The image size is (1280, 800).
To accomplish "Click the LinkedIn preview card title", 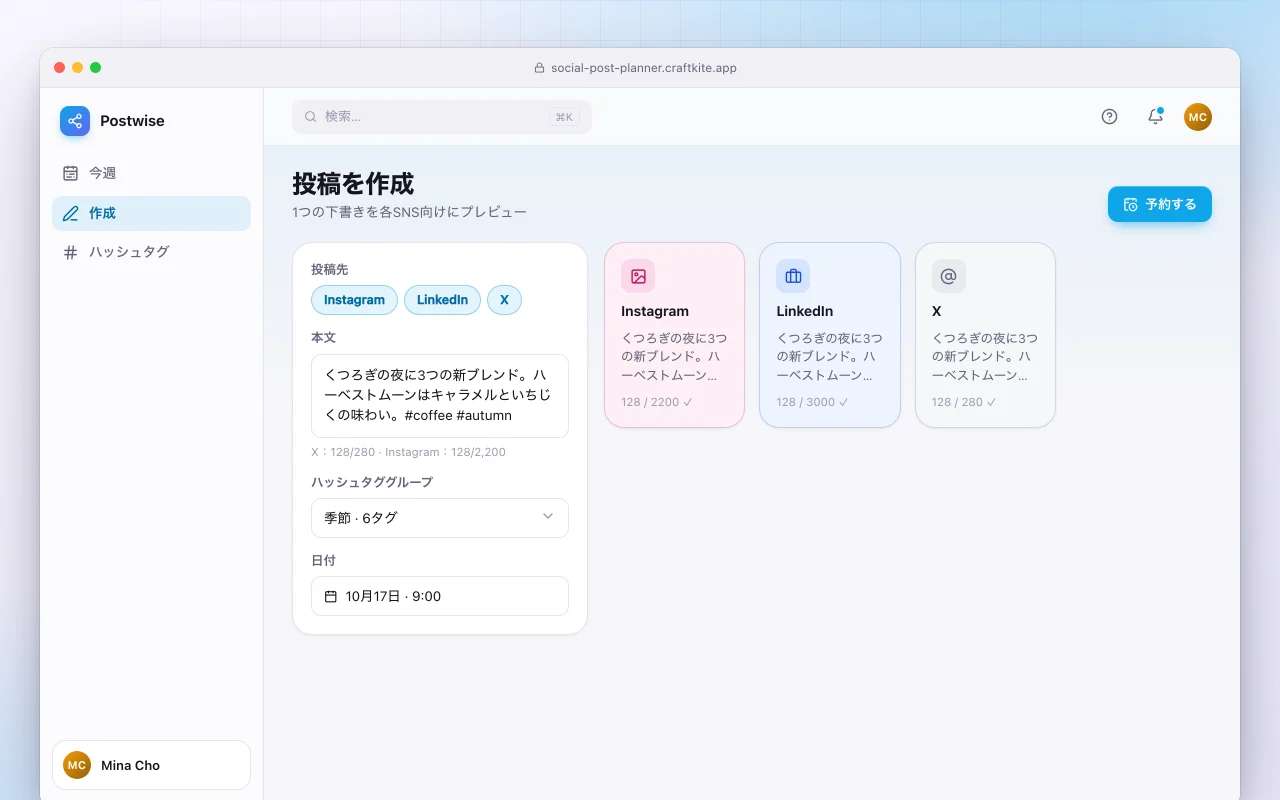I will click(805, 311).
